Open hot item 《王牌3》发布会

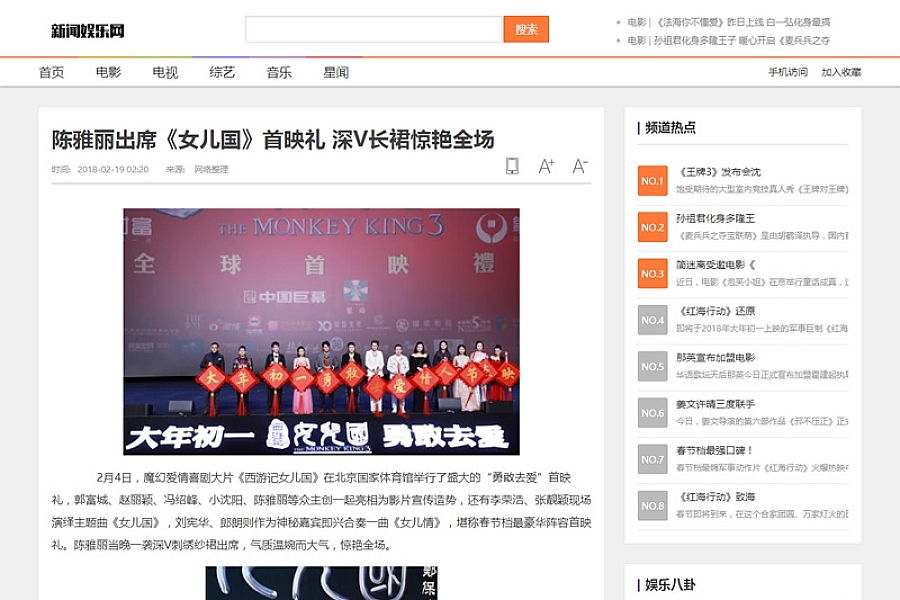(x=719, y=172)
